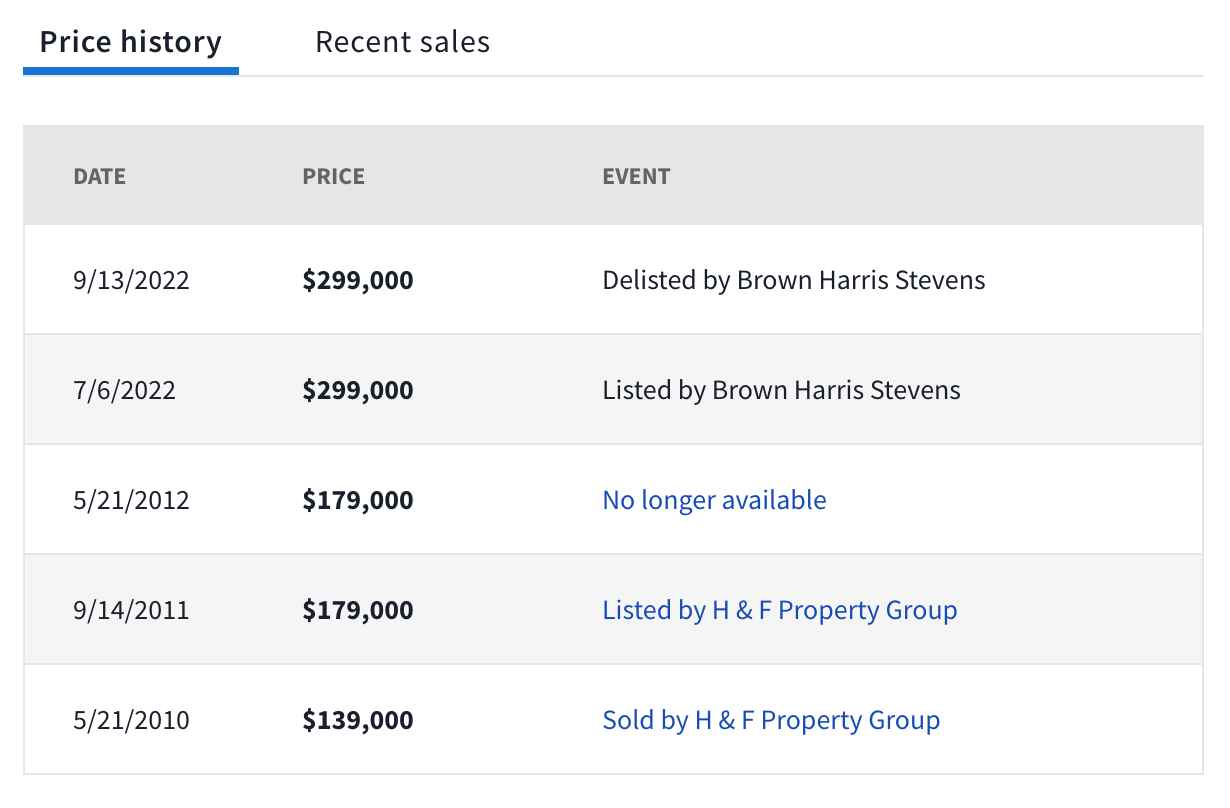This screenshot has width=1230, height=808.
Task: Select the 7/6/2022 date cell
Action: (124, 389)
